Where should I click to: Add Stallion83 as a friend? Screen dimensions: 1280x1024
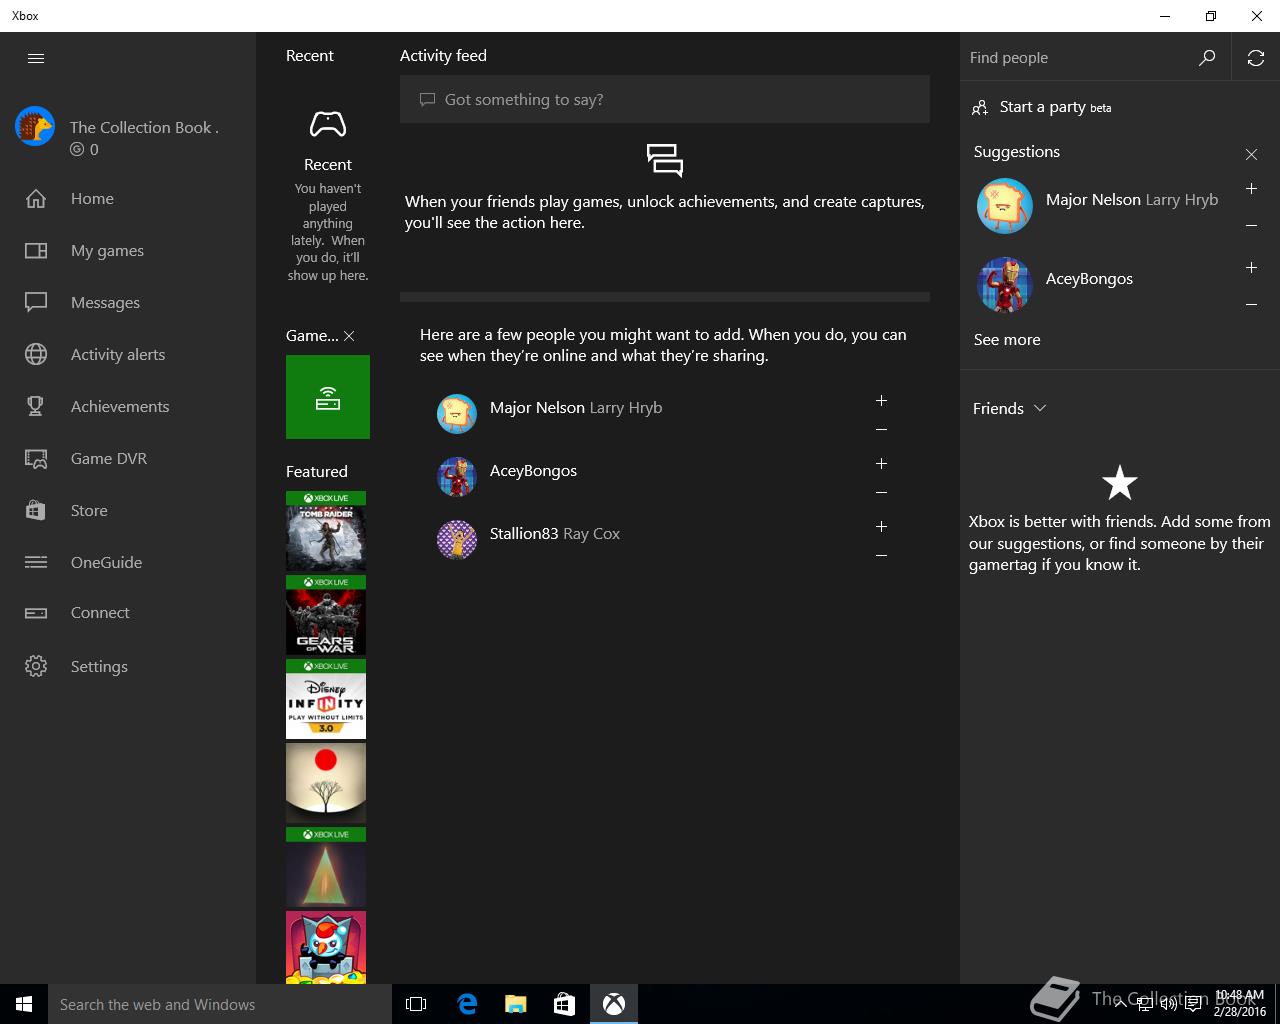(881, 526)
